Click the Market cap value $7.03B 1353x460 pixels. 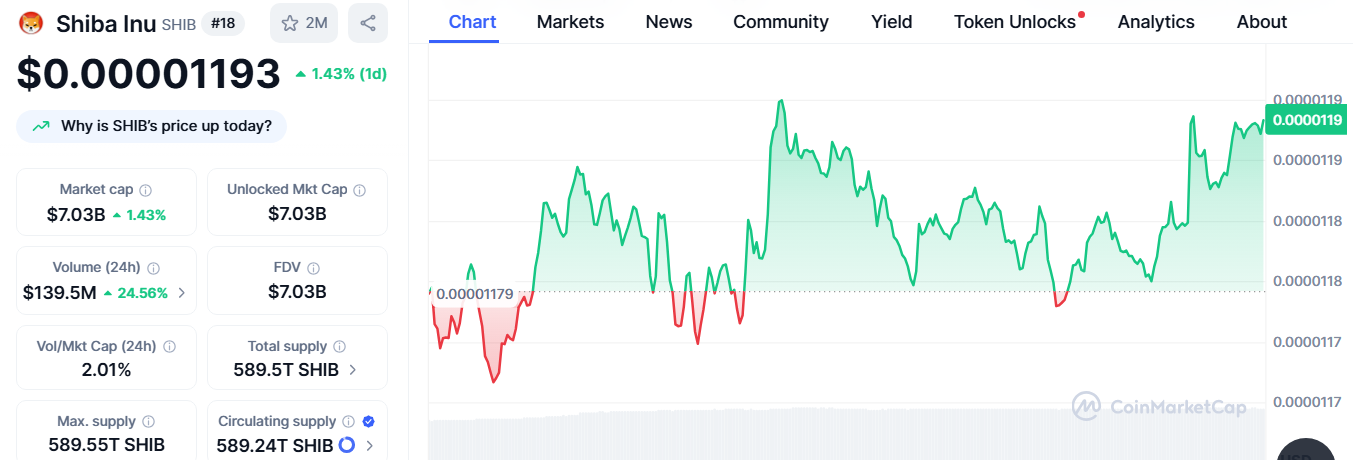click(75, 214)
